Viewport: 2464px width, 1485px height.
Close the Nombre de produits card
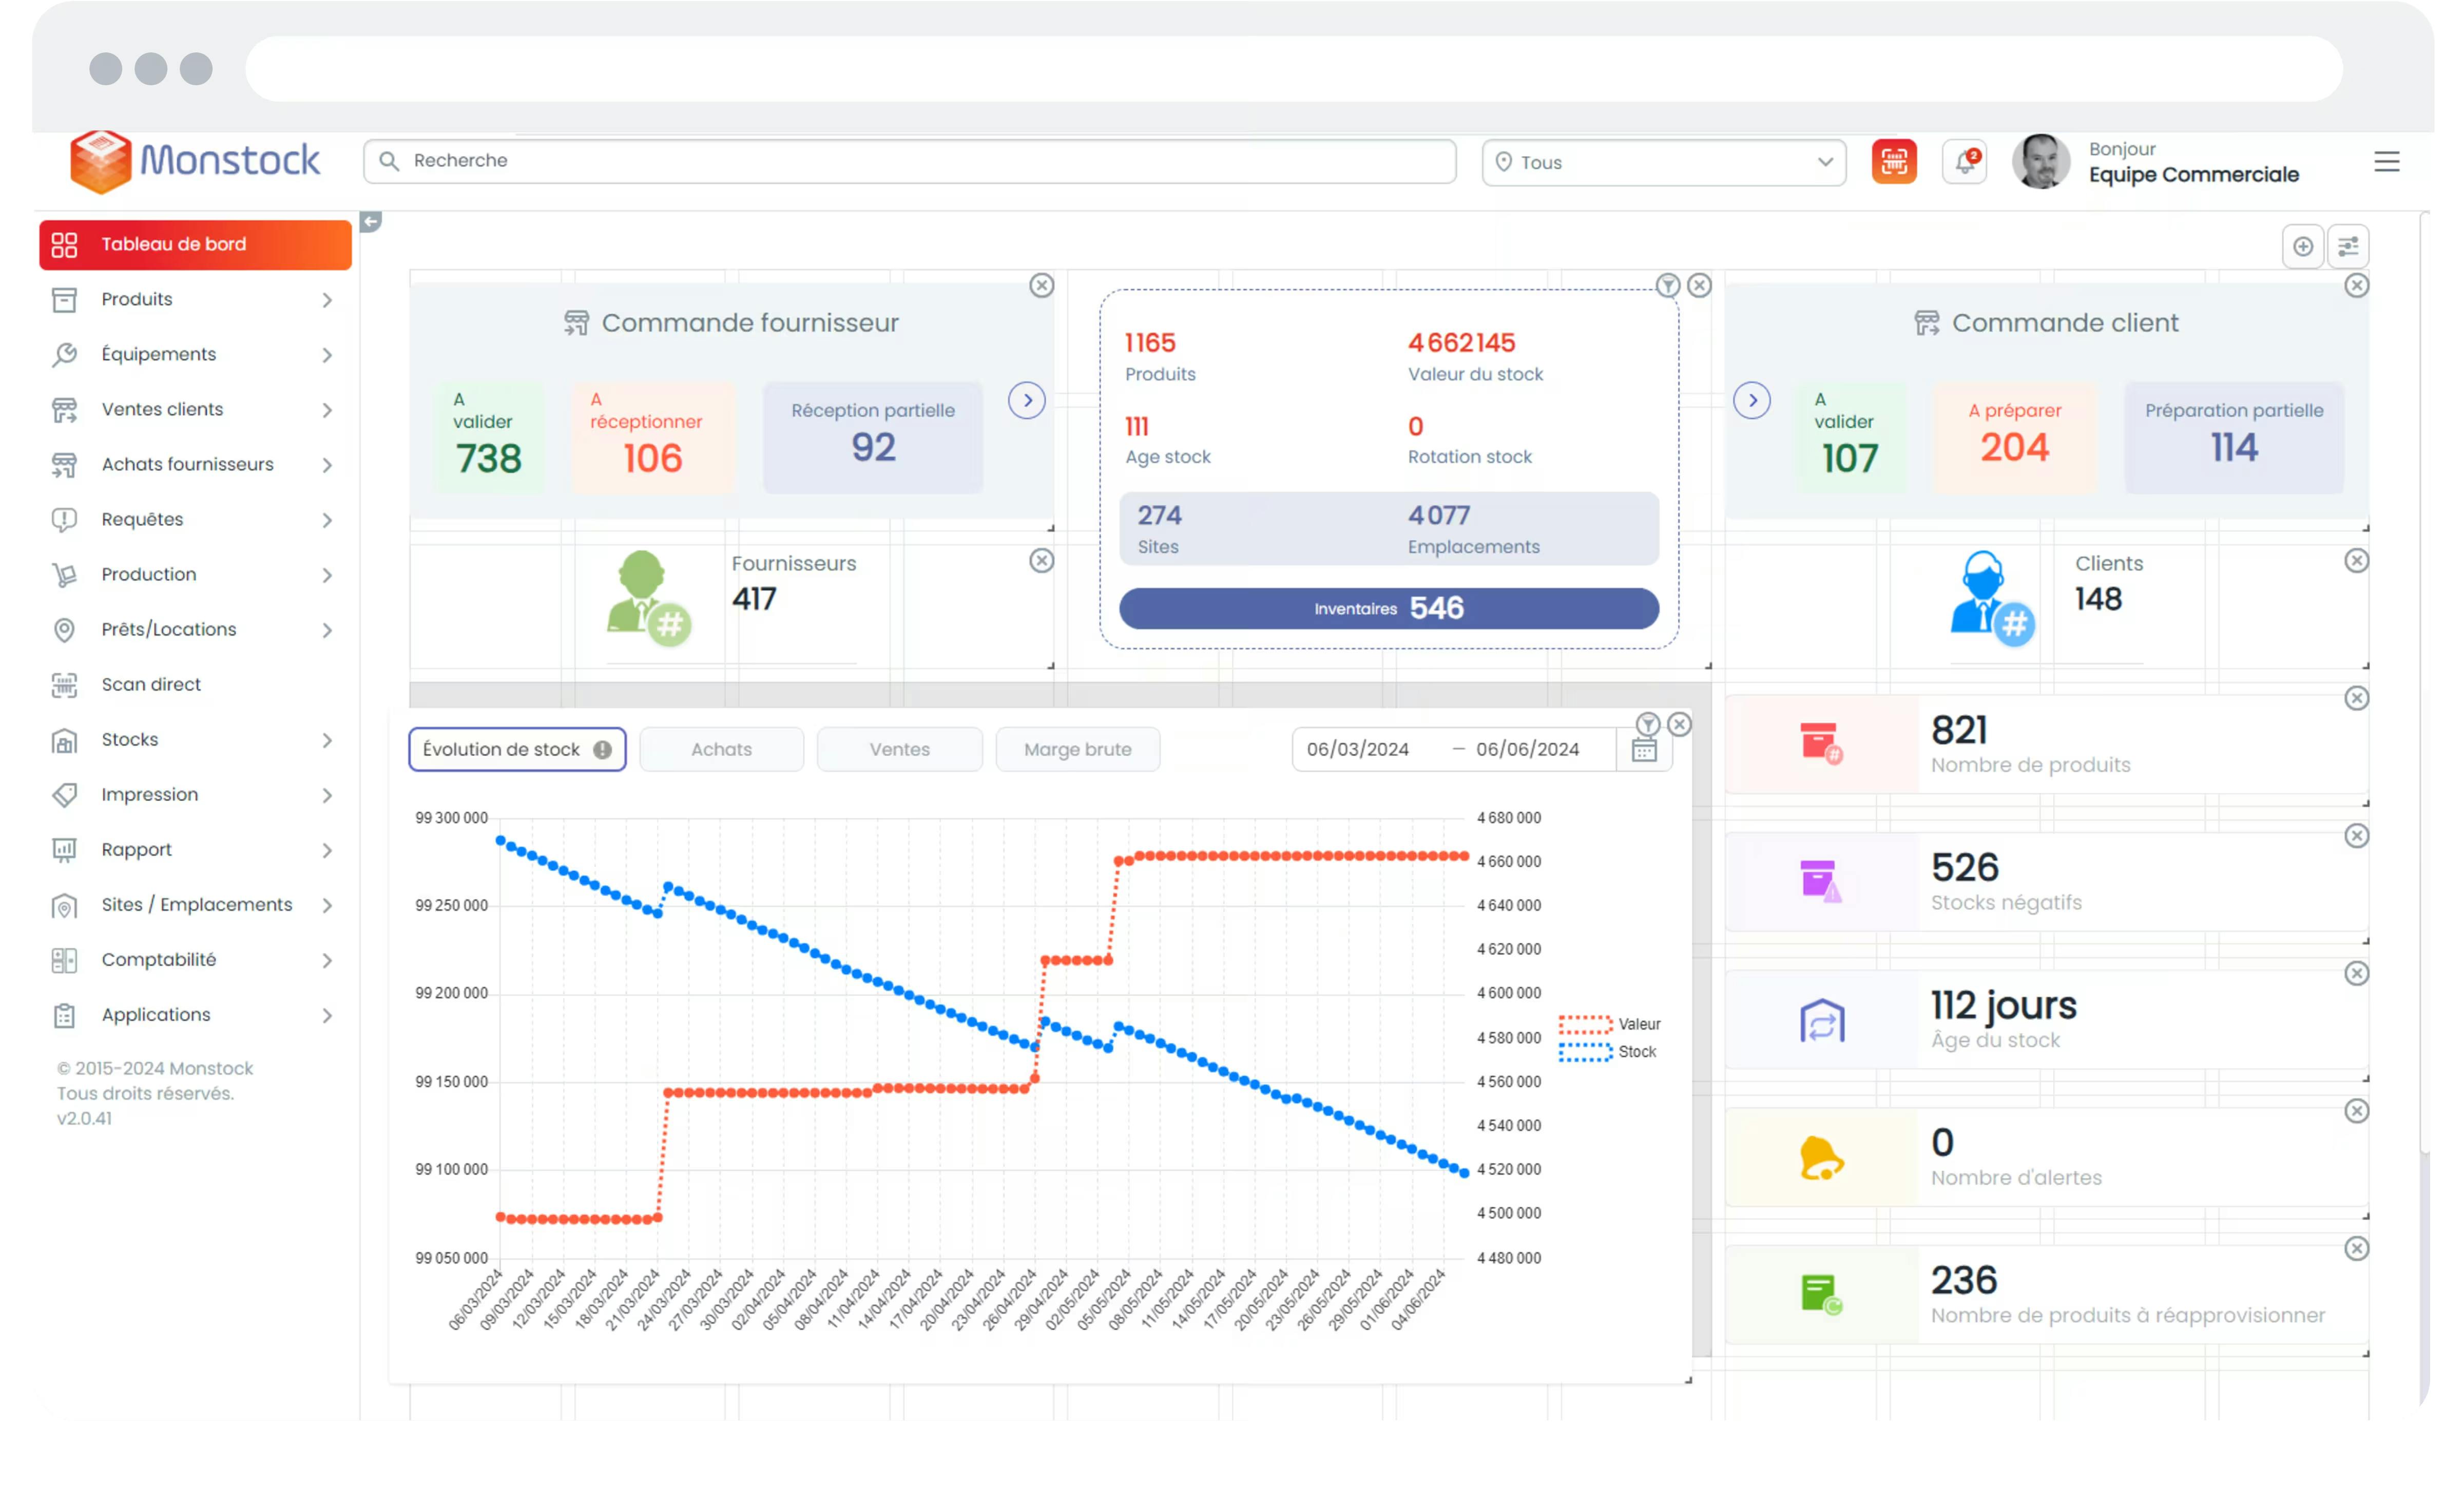(2356, 698)
